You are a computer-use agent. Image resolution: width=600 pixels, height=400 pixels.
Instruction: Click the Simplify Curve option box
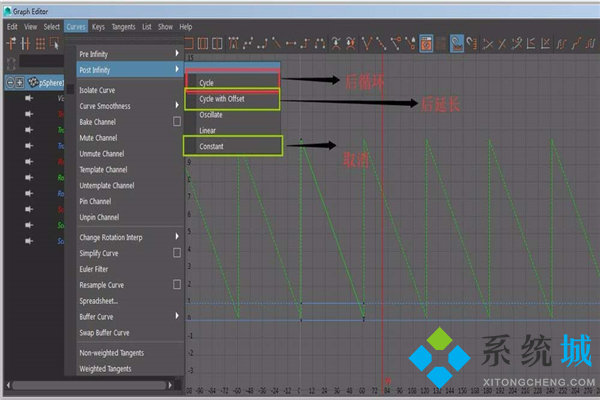[x=177, y=253]
